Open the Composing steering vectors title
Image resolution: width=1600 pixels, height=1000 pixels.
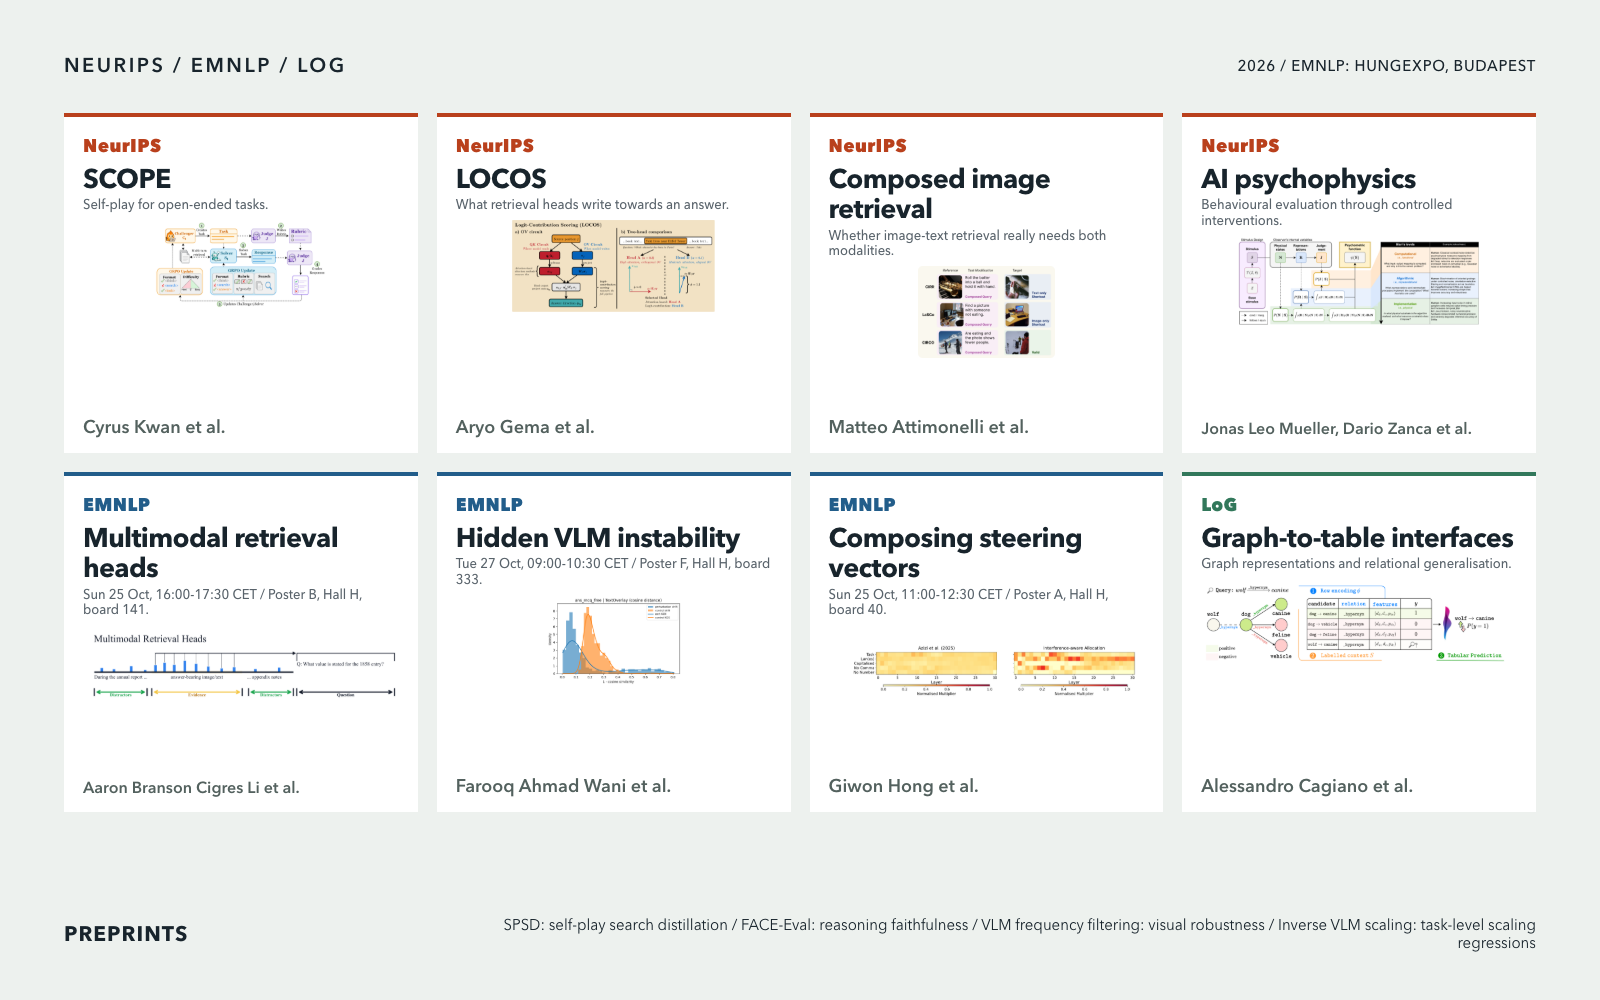coord(955,553)
